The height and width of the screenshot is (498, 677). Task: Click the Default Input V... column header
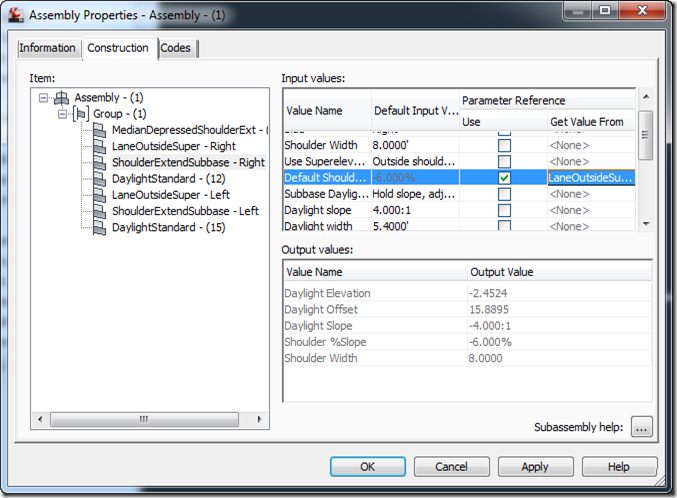click(416, 111)
